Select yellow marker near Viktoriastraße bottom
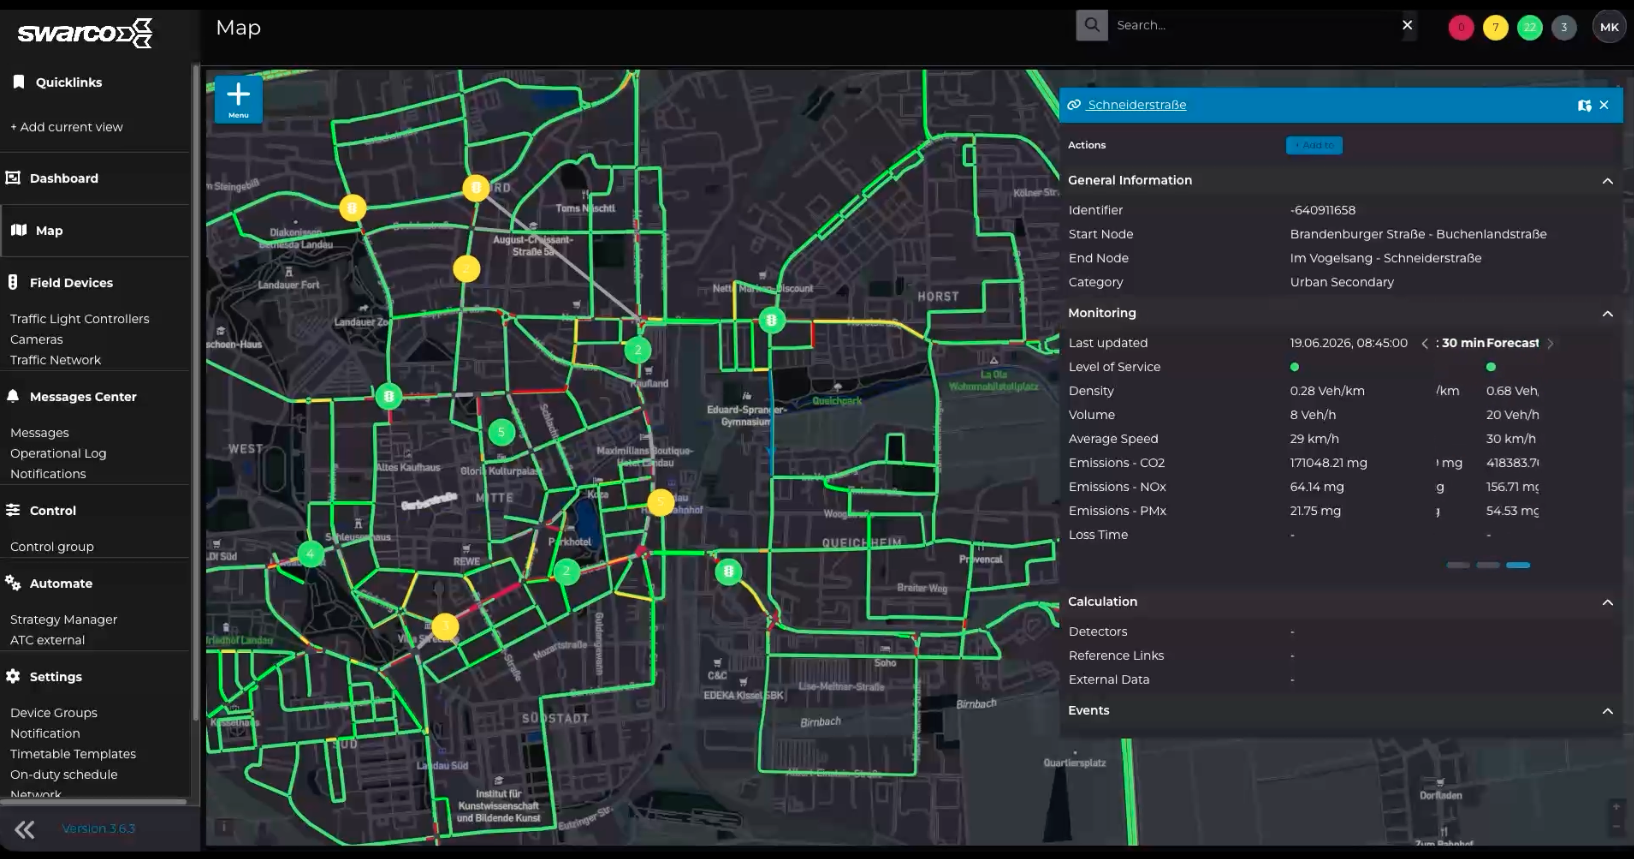This screenshot has height=859, width=1634. pos(445,627)
